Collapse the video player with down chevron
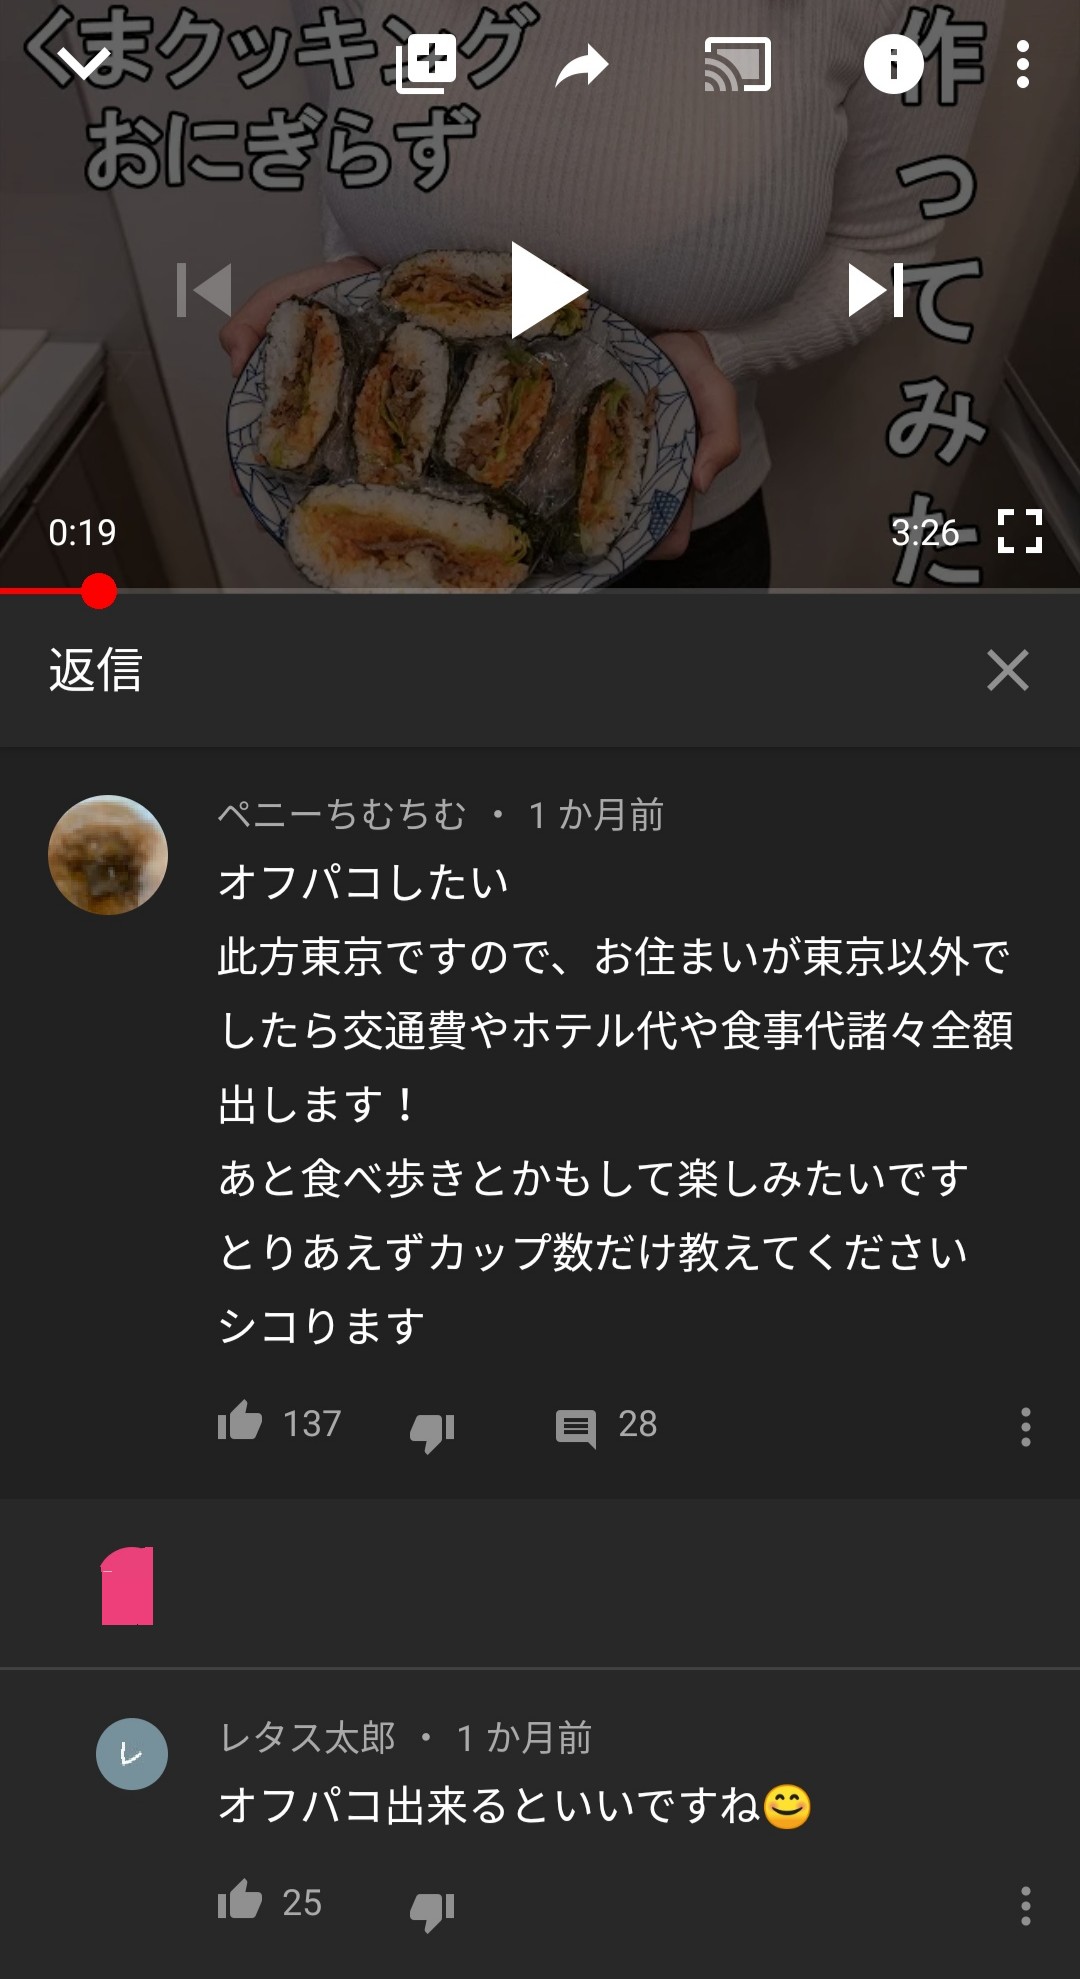The height and width of the screenshot is (1979, 1080). click(x=84, y=64)
